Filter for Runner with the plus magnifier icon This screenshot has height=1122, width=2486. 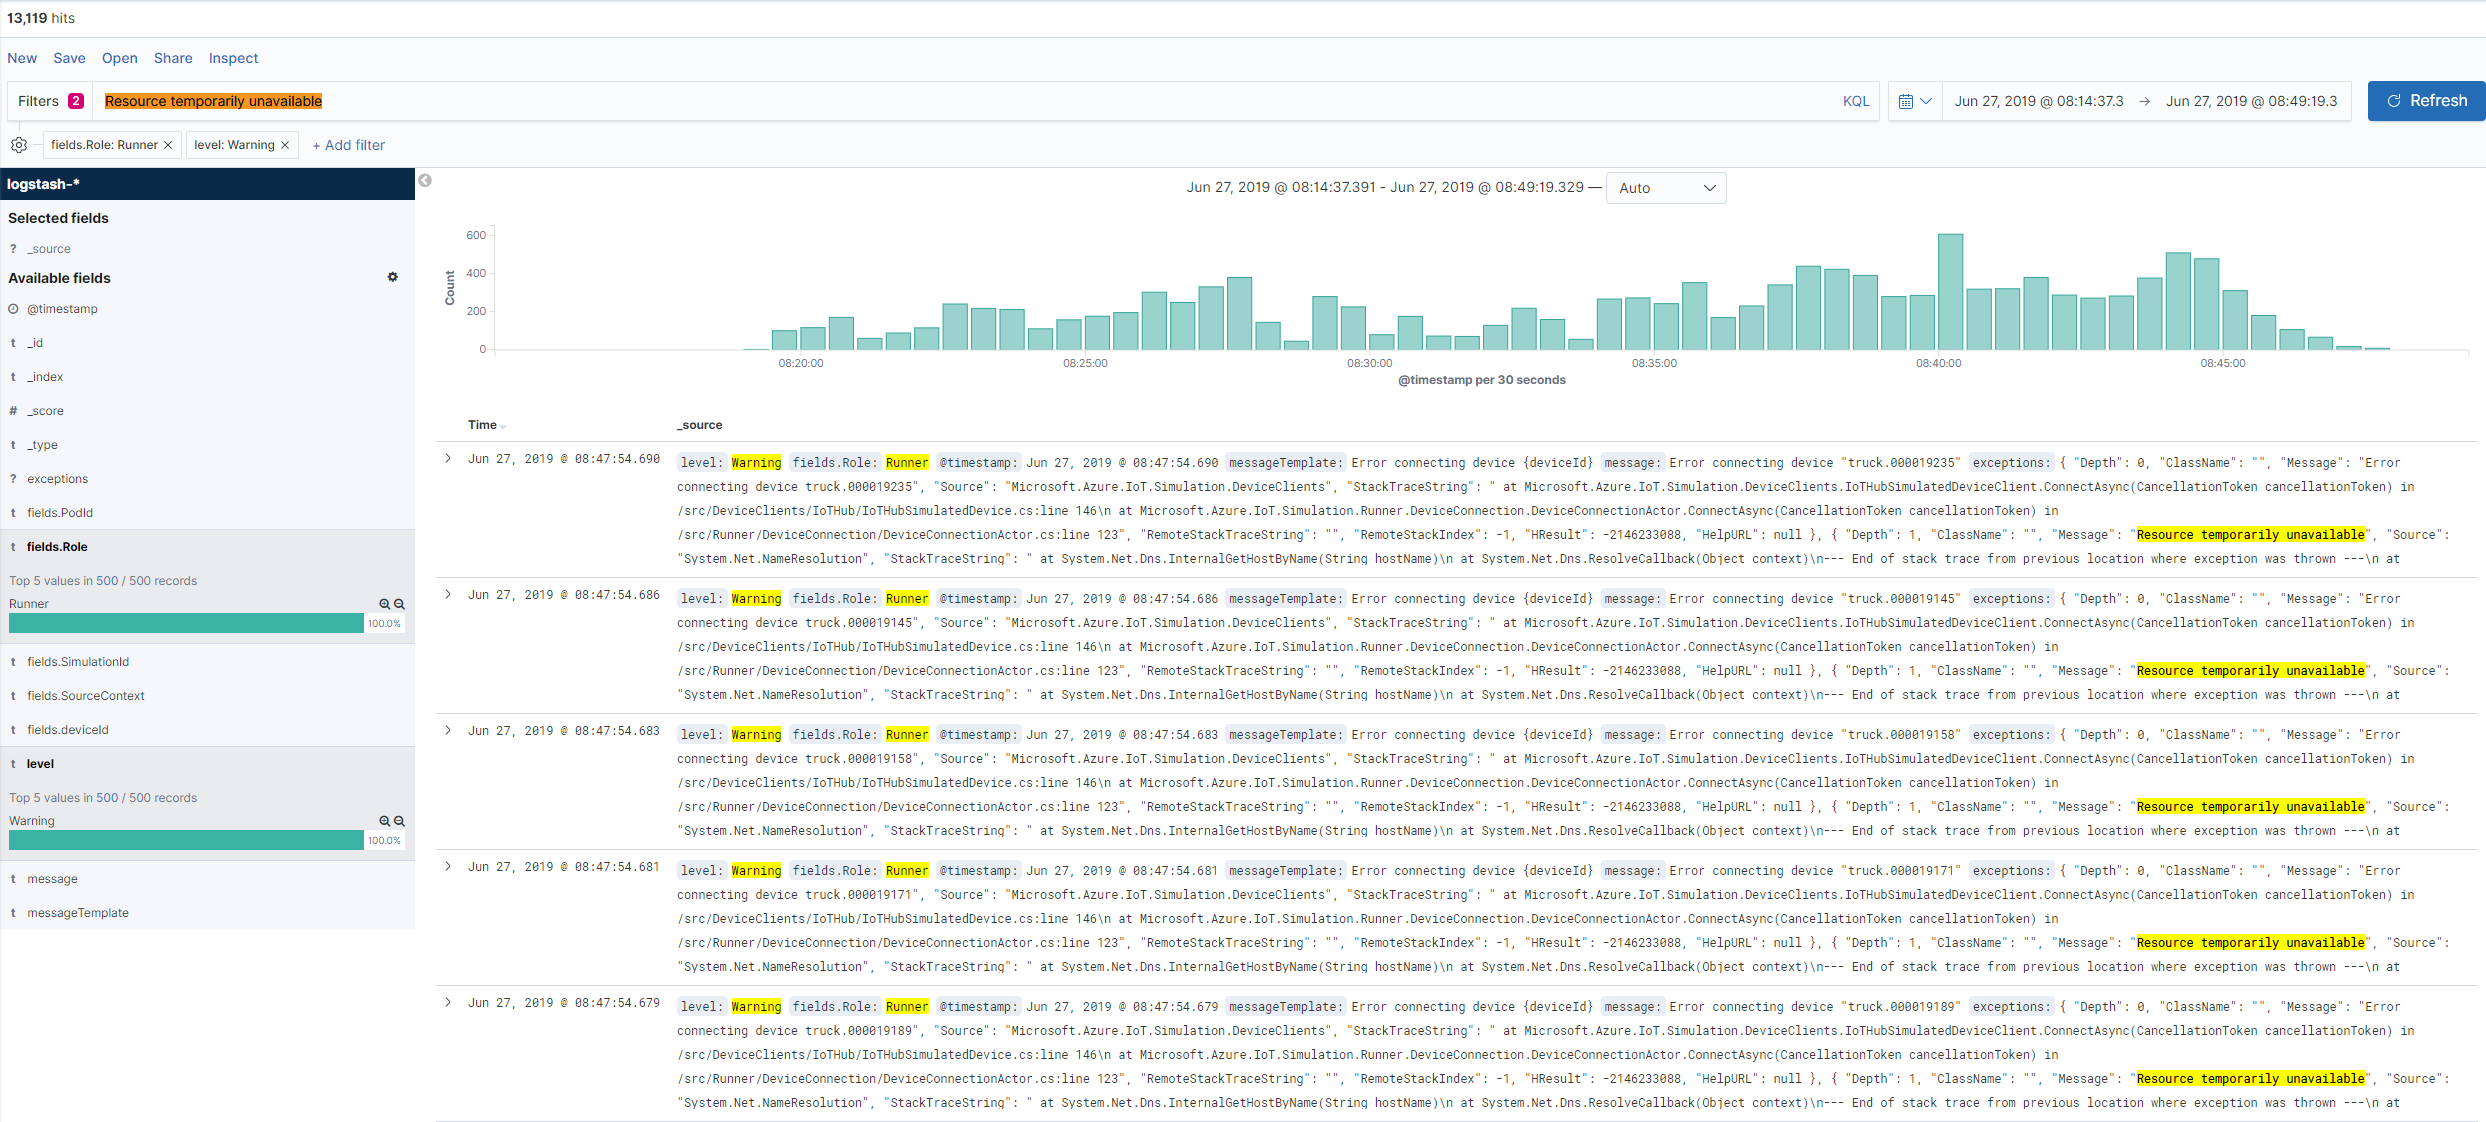[383, 604]
